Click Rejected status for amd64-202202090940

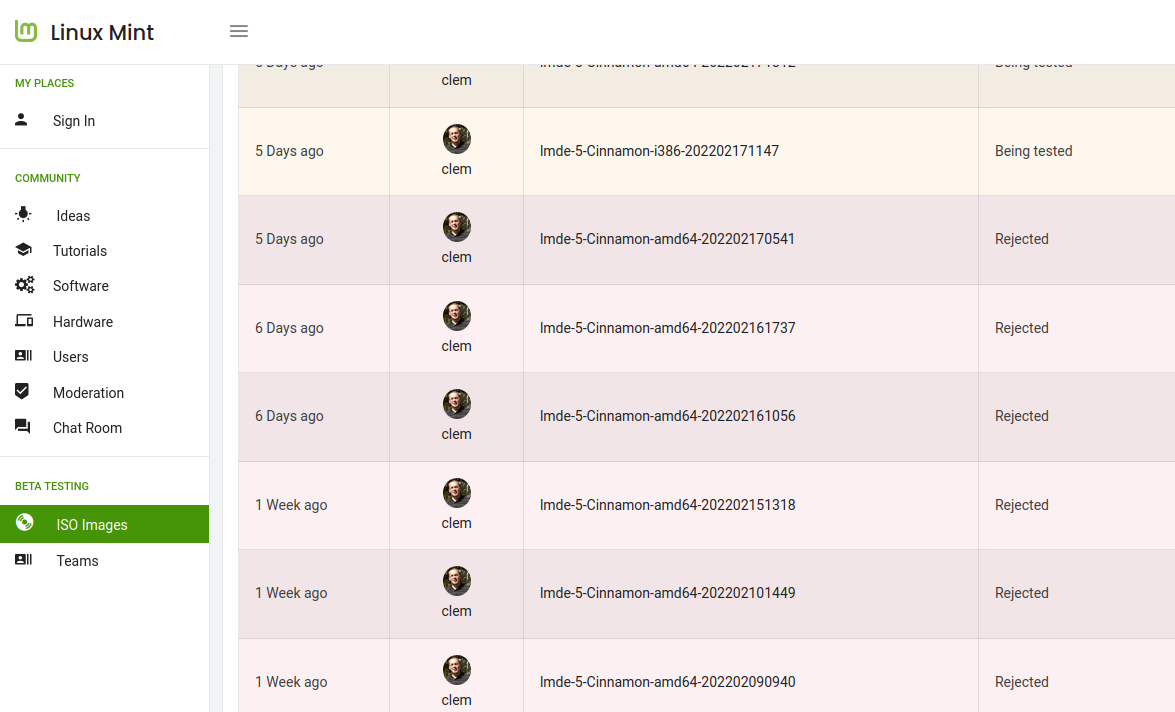click(x=1021, y=682)
